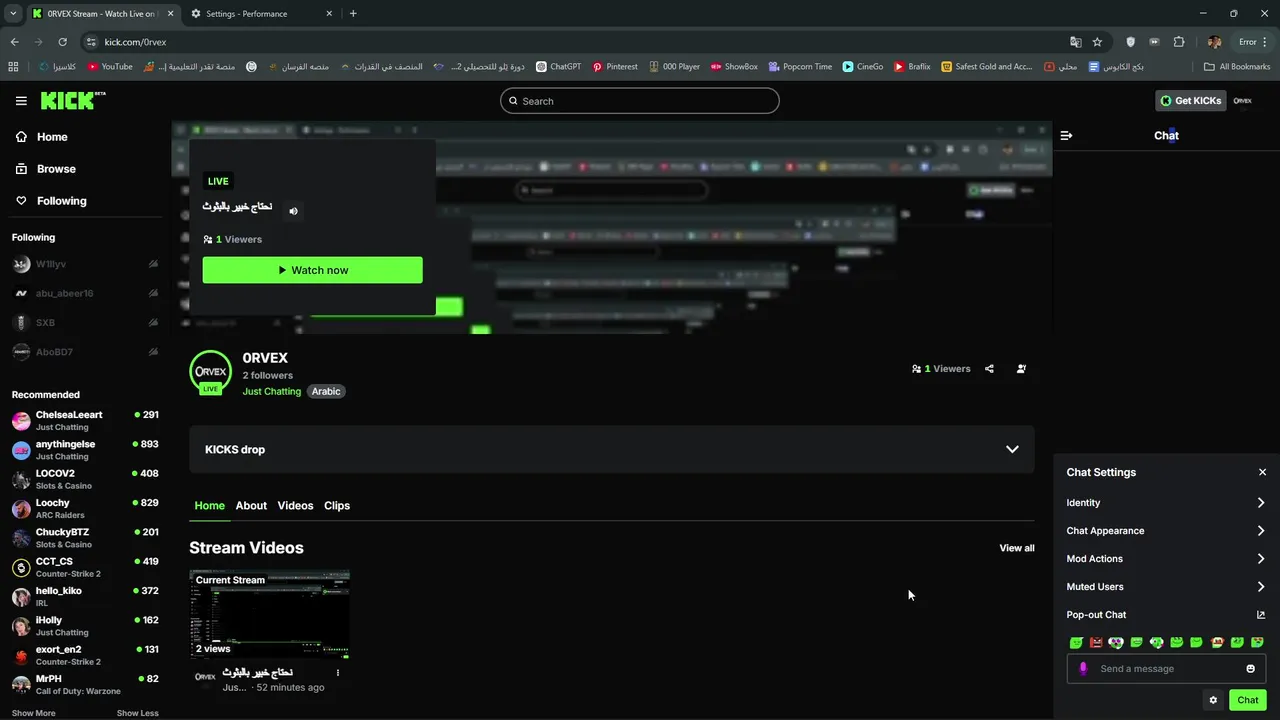This screenshot has height=720, width=1280.
Task: Send message with Chat button
Action: pos(1248,700)
